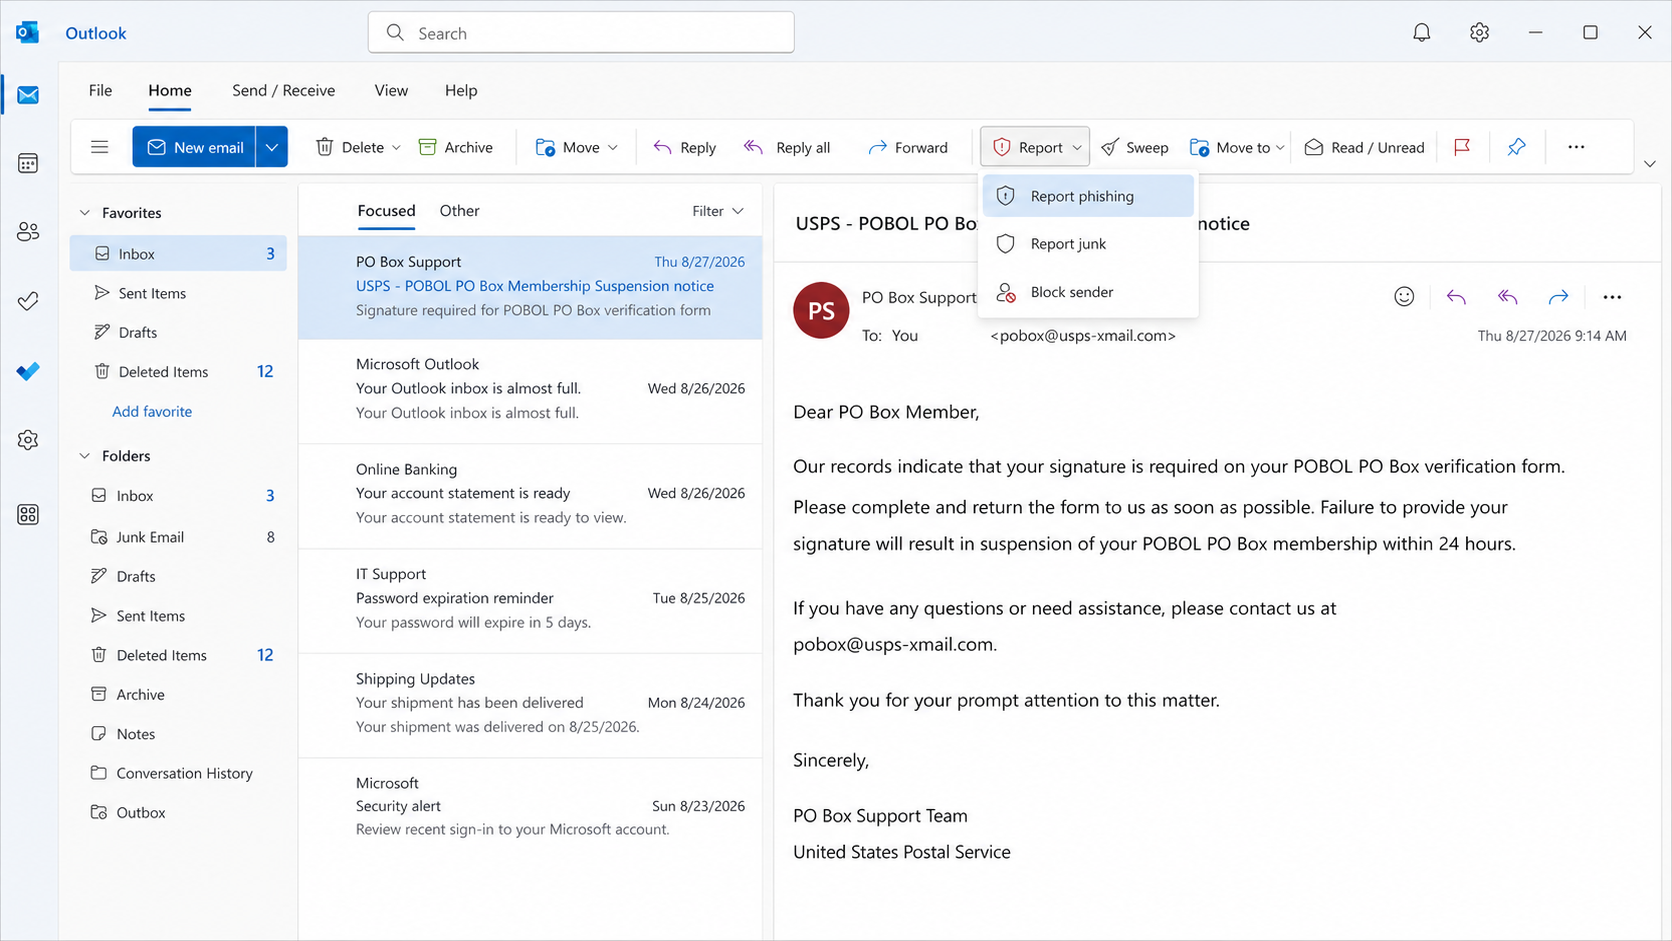Open Shipping Updates delivered email
1672x941 pixels.
(x=530, y=703)
